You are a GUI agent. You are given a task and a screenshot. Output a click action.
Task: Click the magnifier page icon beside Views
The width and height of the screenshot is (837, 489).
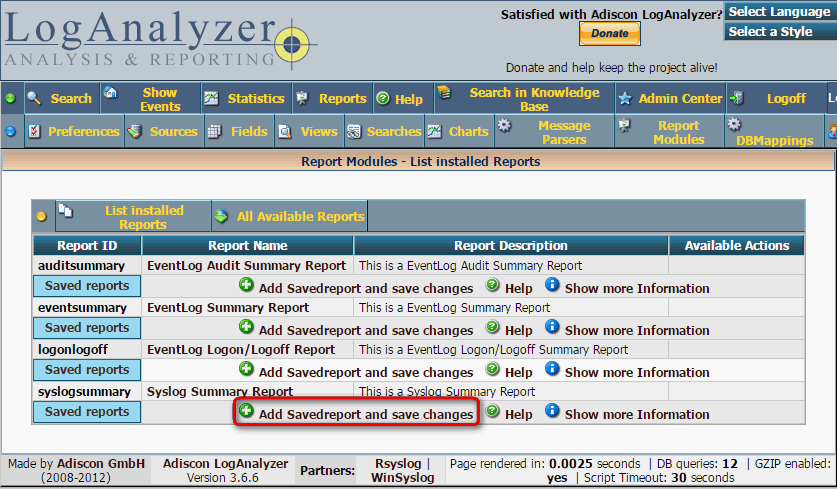pyautogui.click(x=285, y=131)
